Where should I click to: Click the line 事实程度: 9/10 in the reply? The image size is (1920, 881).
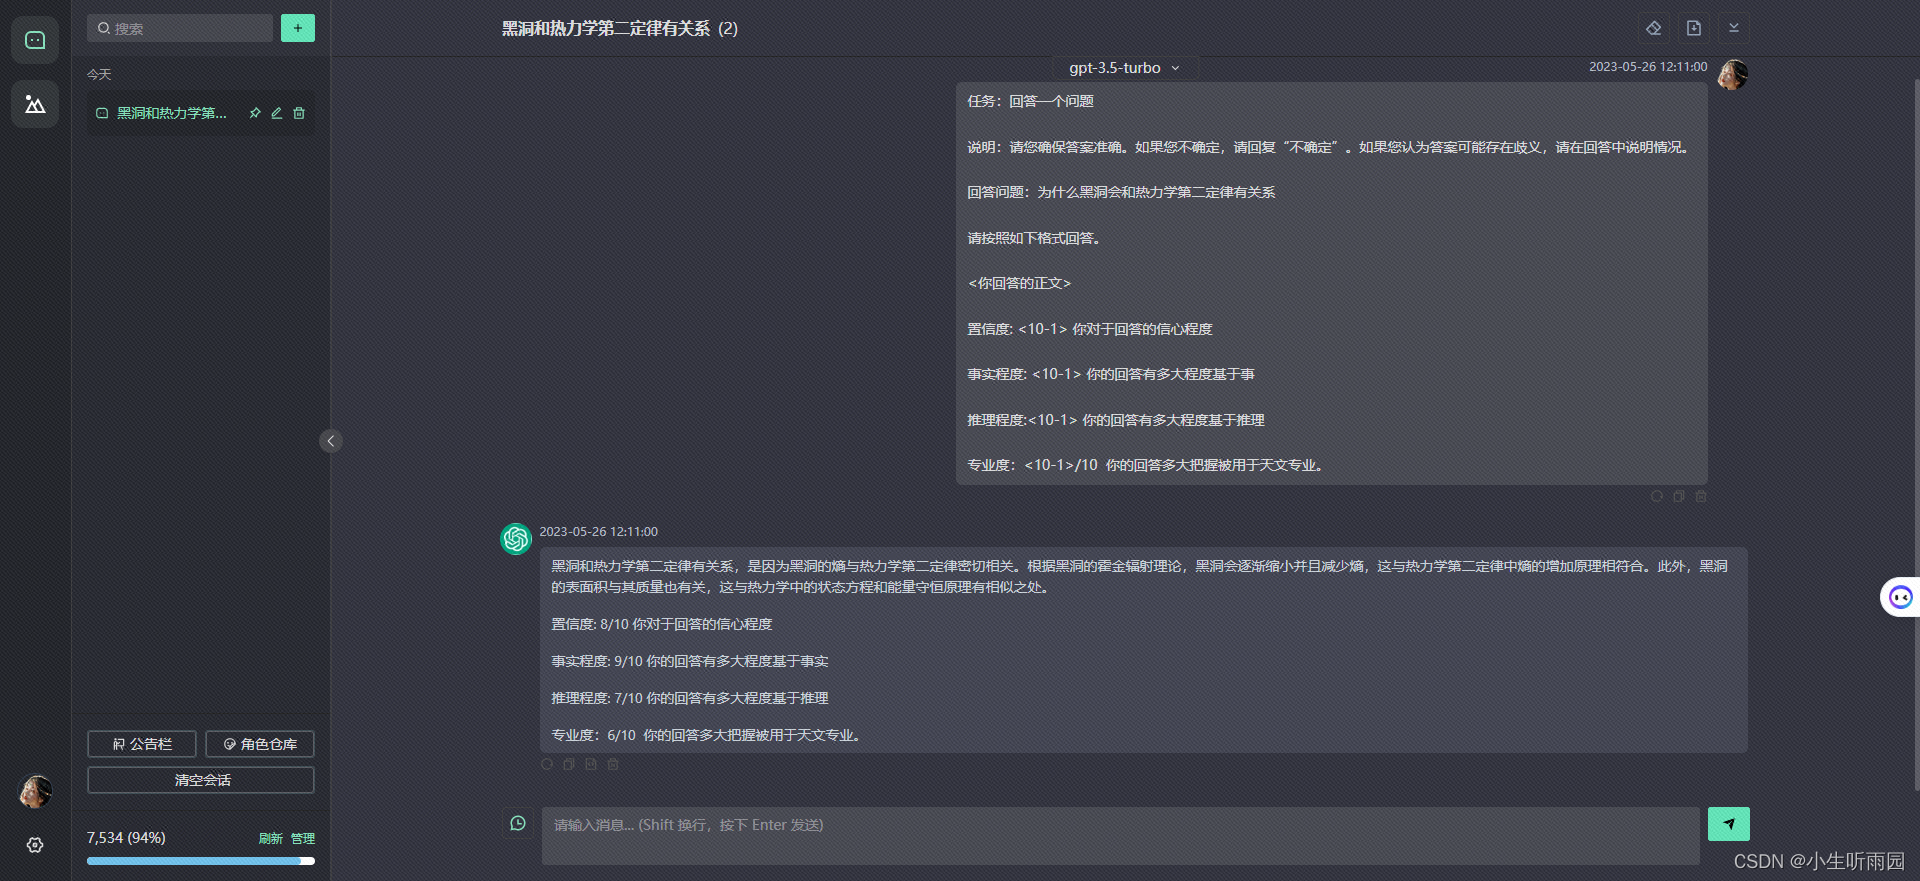(690, 661)
